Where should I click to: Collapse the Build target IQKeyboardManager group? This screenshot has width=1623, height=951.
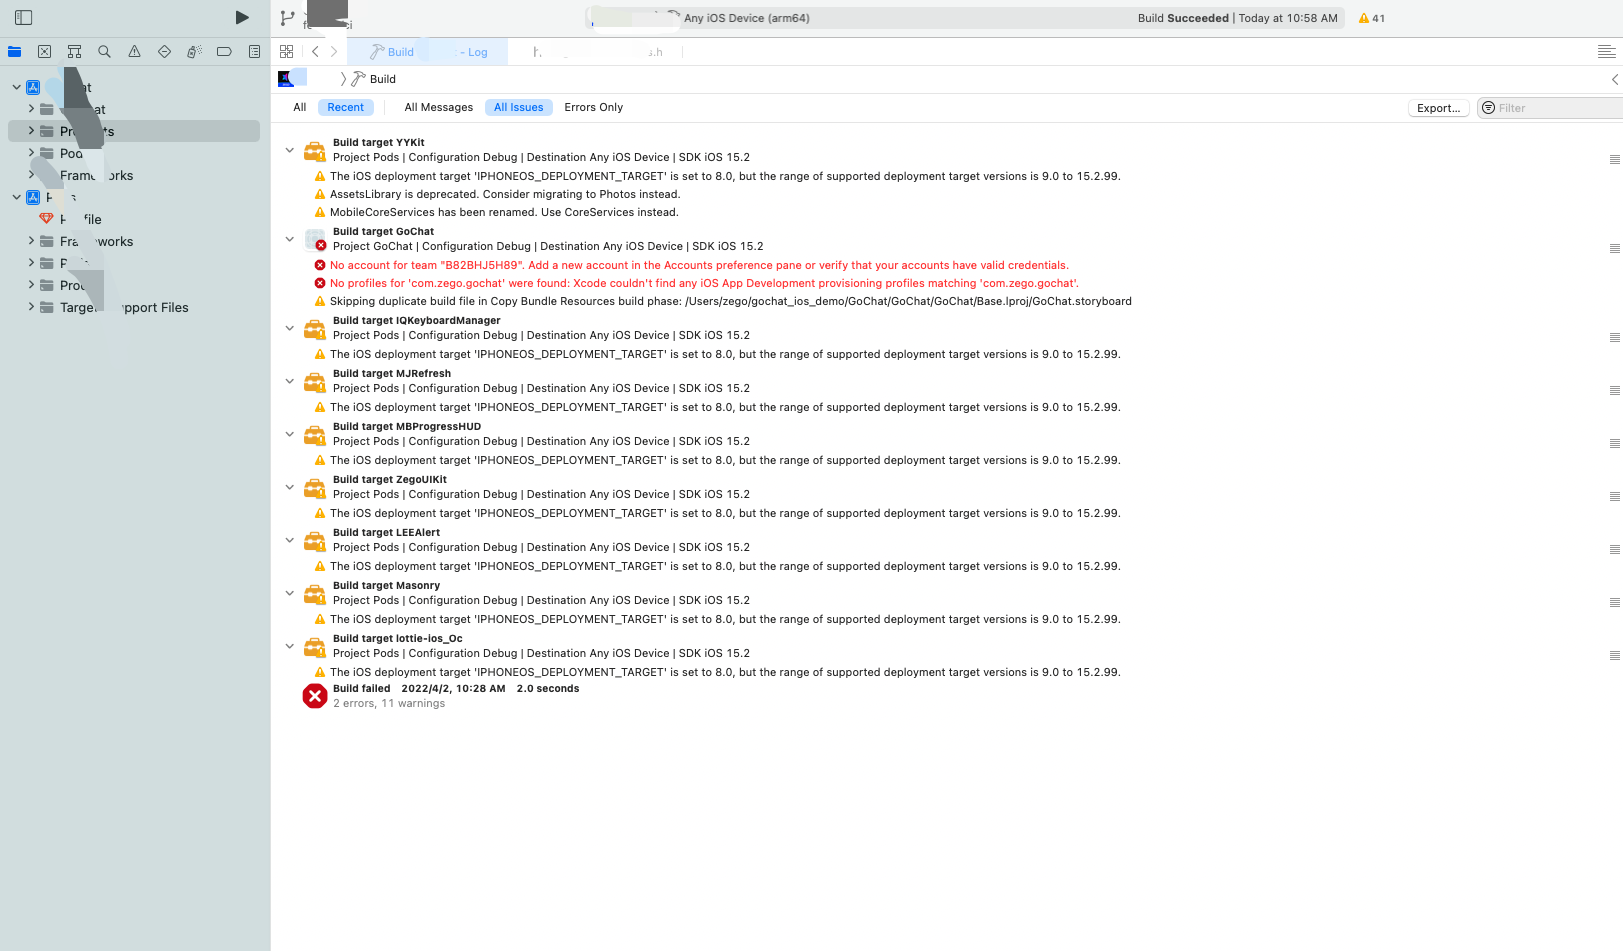[x=290, y=328]
